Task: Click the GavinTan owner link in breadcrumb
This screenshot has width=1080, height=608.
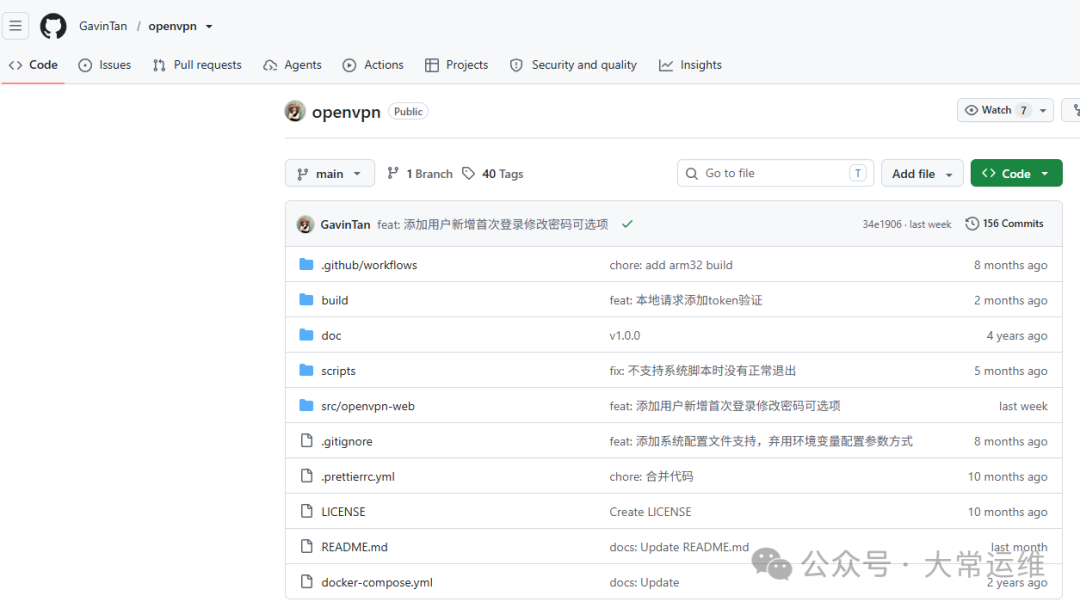Action: click(x=103, y=26)
